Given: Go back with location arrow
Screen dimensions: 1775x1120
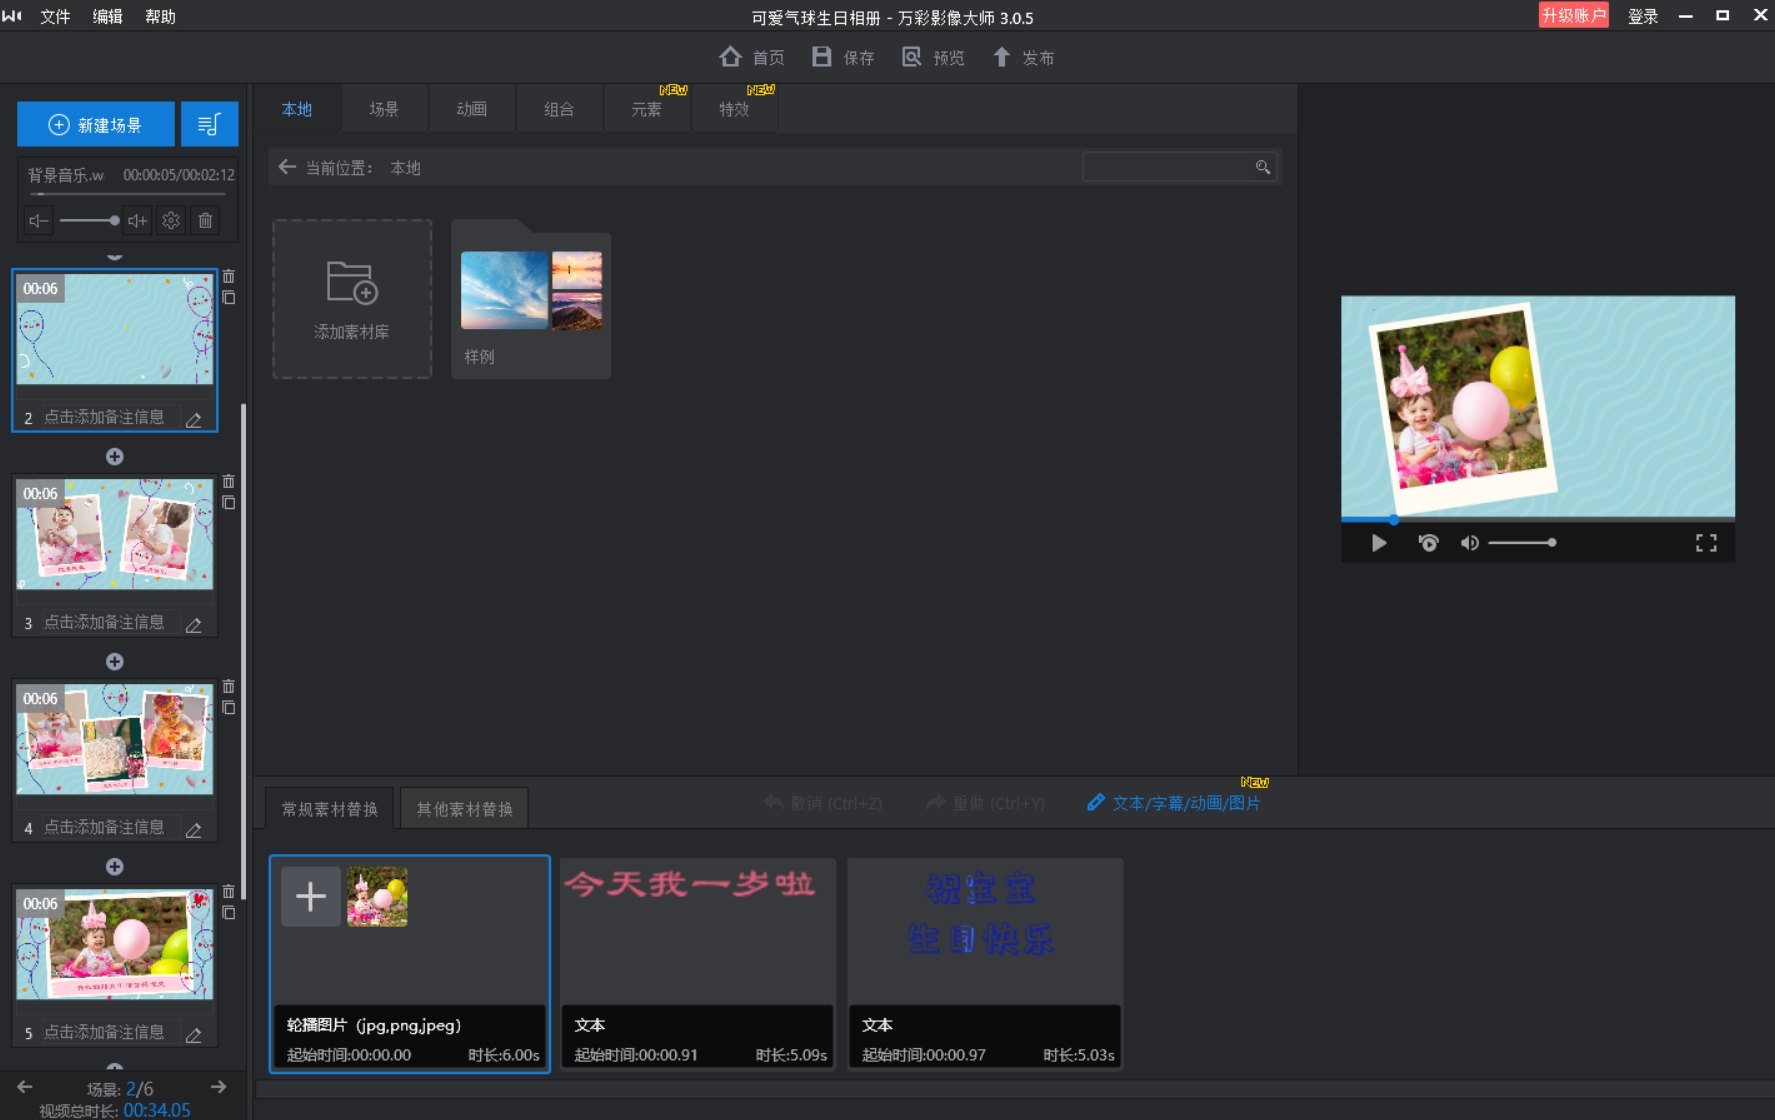Looking at the screenshot, I should (x=287, y=167).
